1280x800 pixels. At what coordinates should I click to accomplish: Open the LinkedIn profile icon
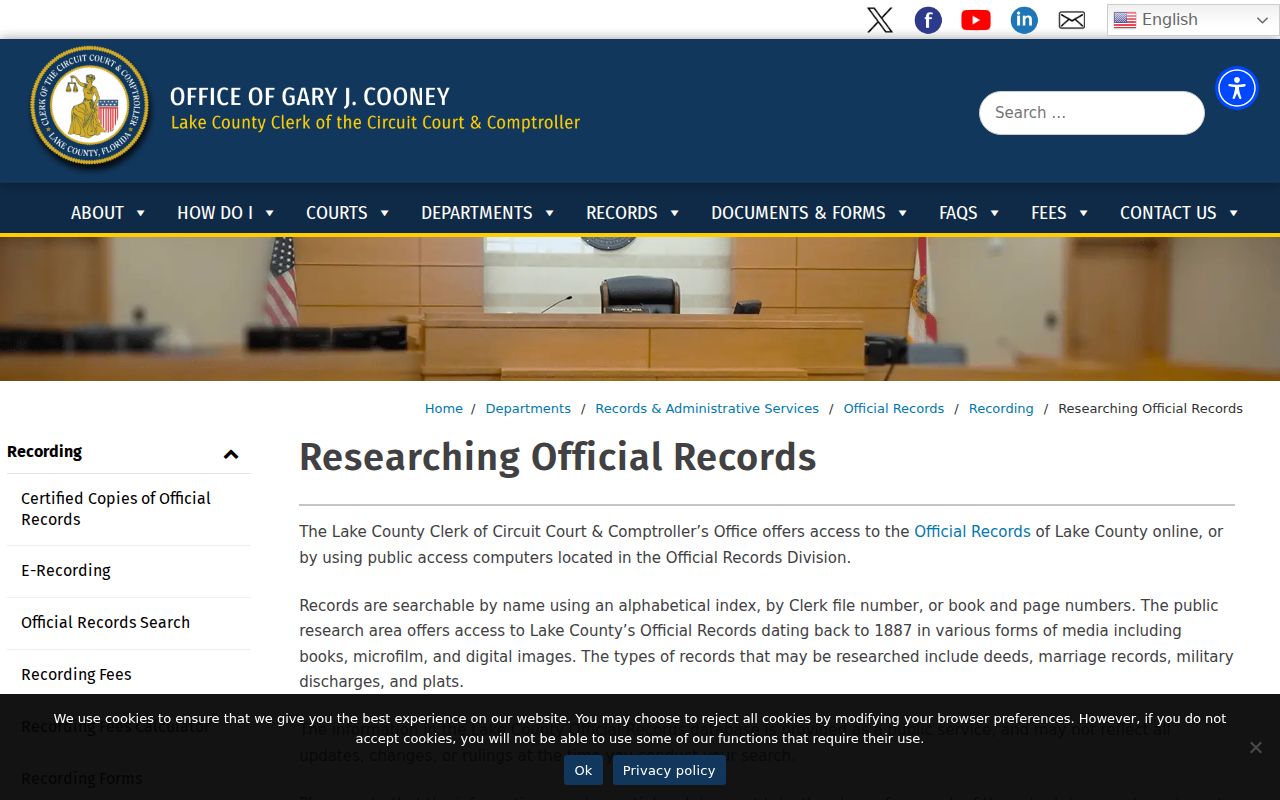click(x=1024, y=20)
